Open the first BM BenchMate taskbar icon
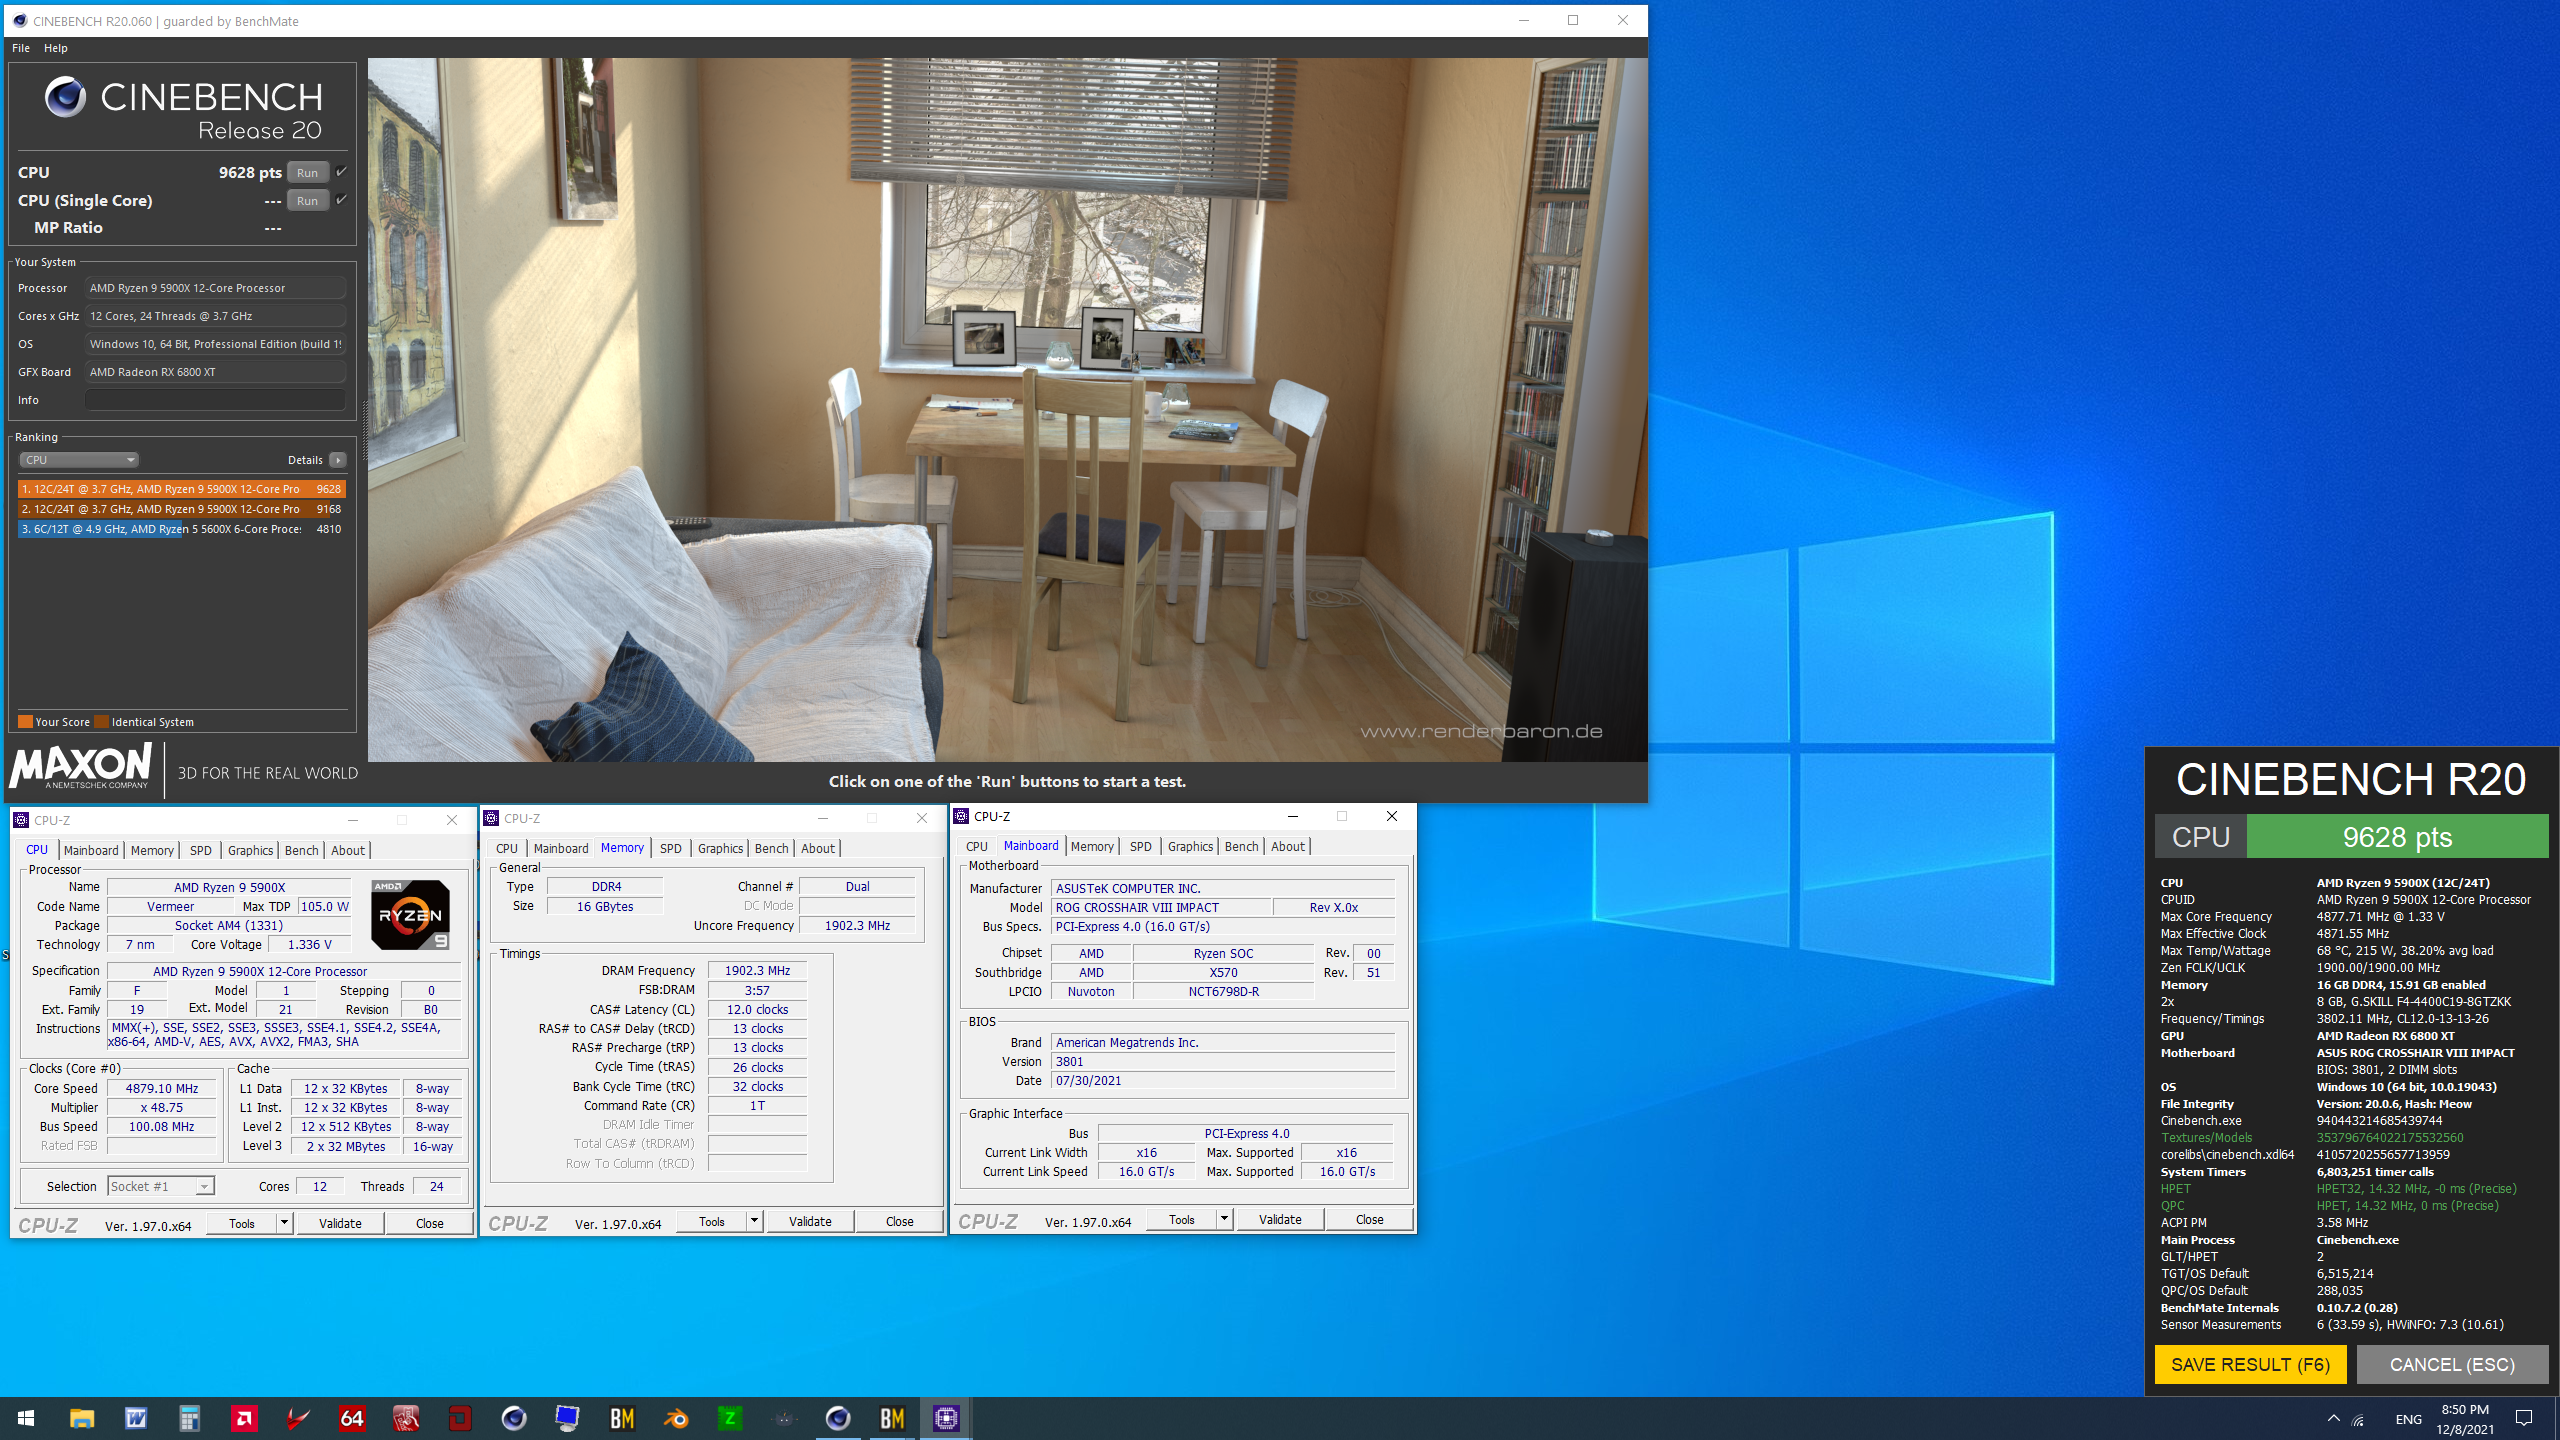The image size is (2560, 1440). (x=622, y=1418)
